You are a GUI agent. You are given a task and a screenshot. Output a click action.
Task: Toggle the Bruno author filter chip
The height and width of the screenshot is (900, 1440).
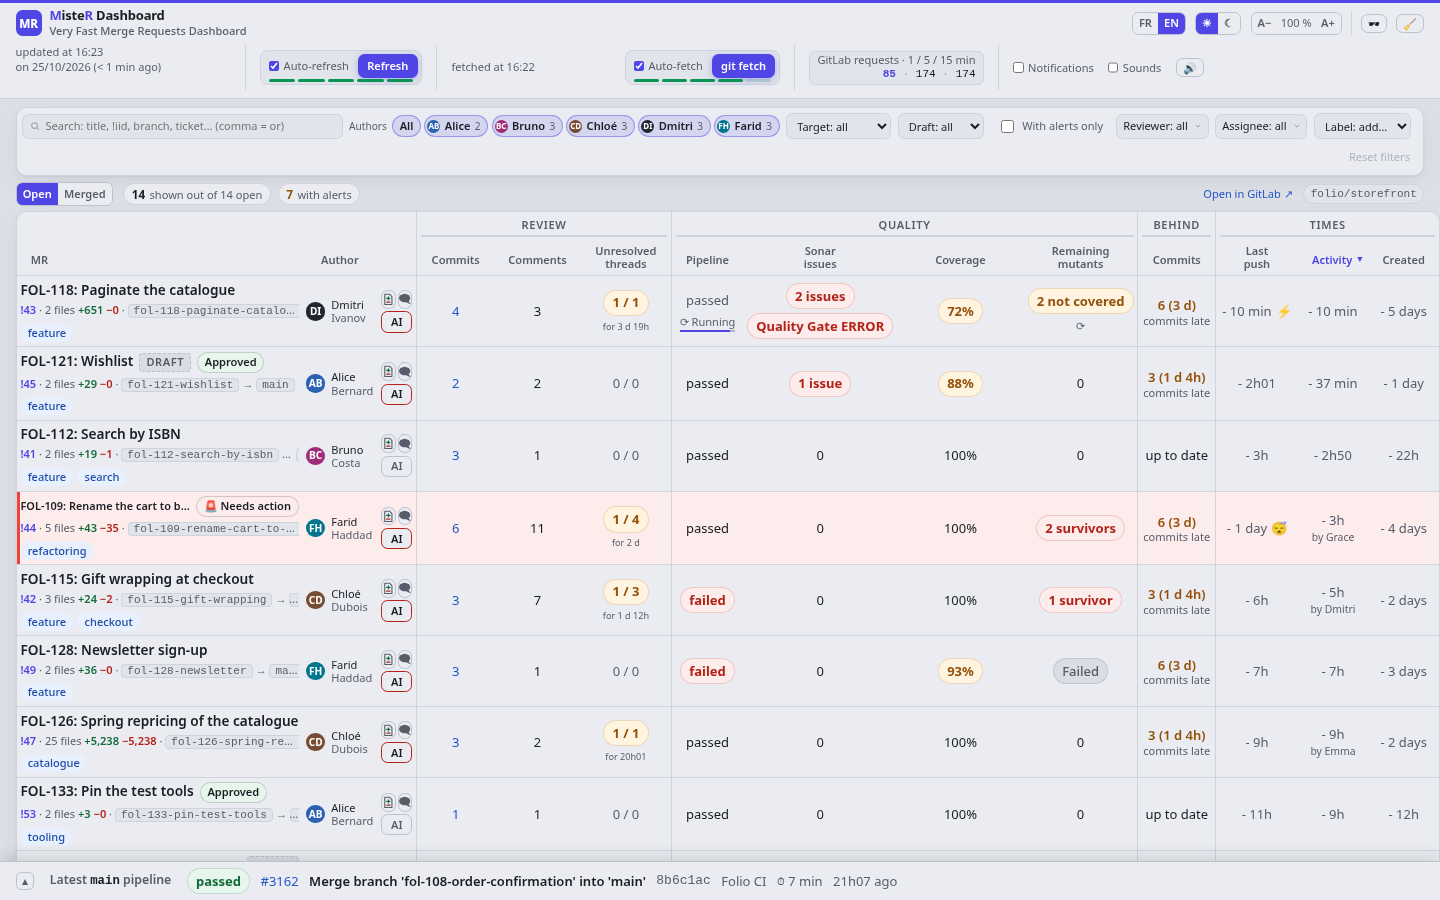tap(526, 126)
